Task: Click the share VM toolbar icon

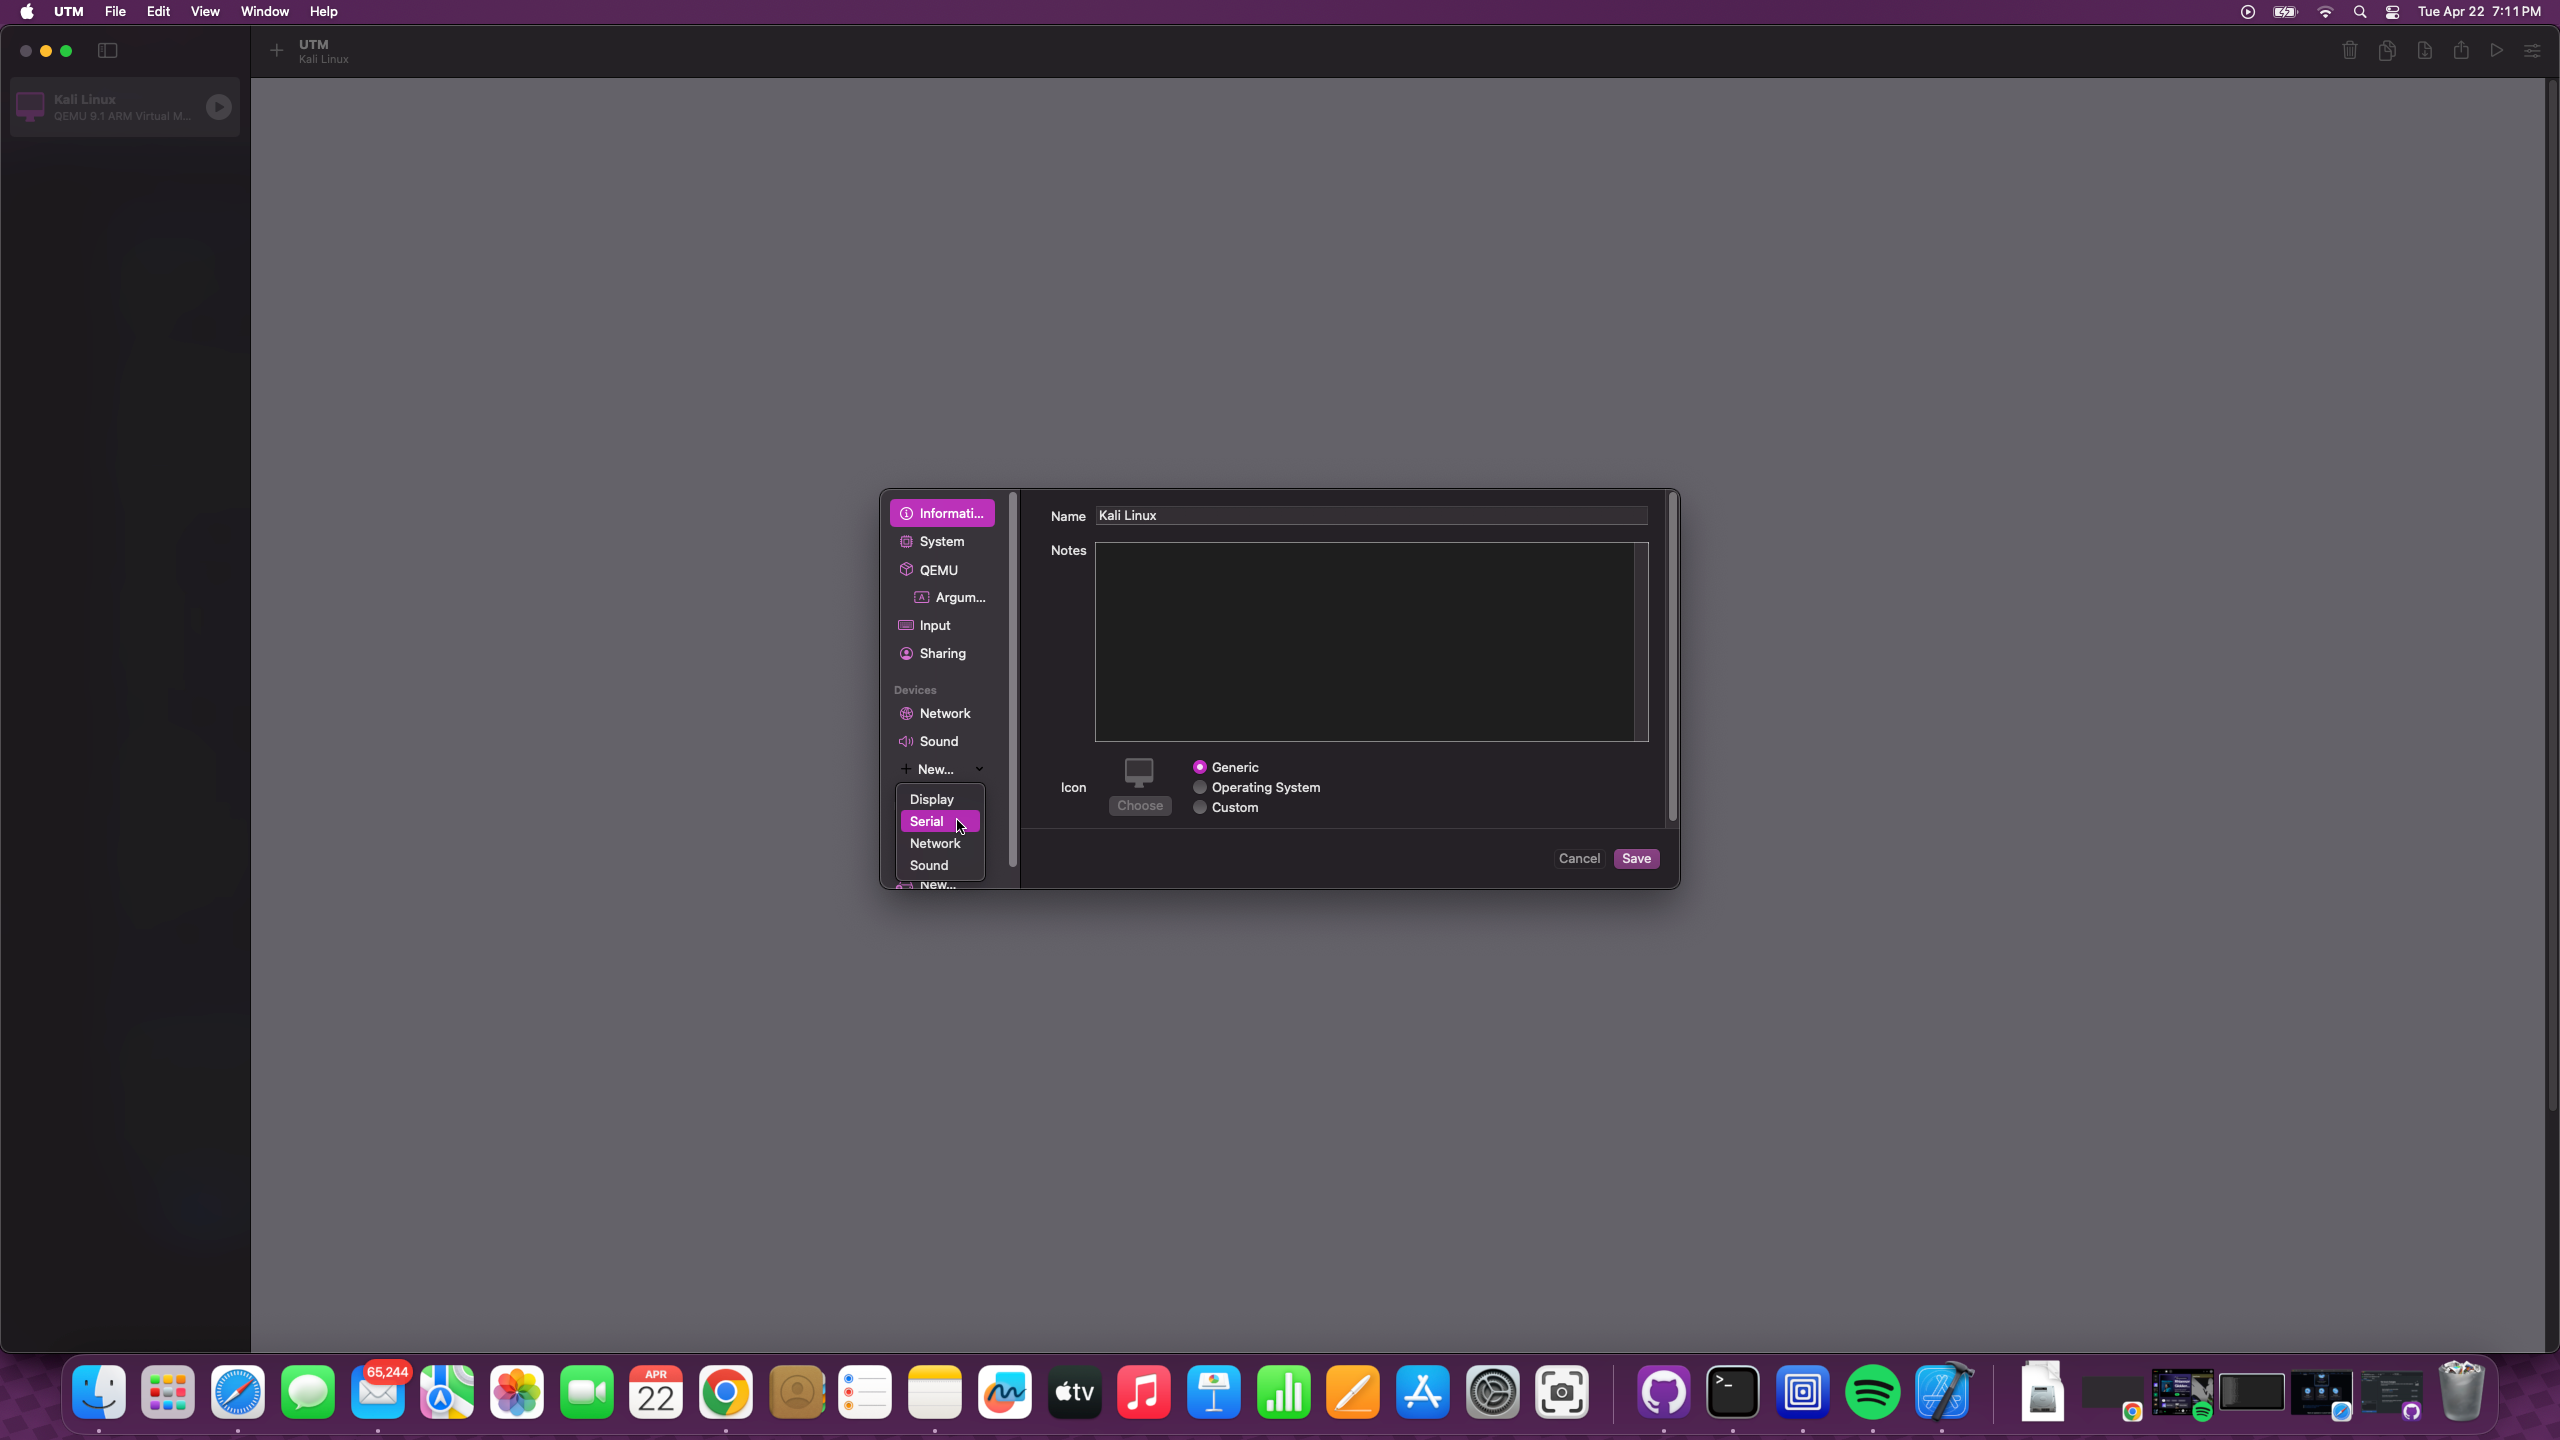Action: (x=2461, y=50)
